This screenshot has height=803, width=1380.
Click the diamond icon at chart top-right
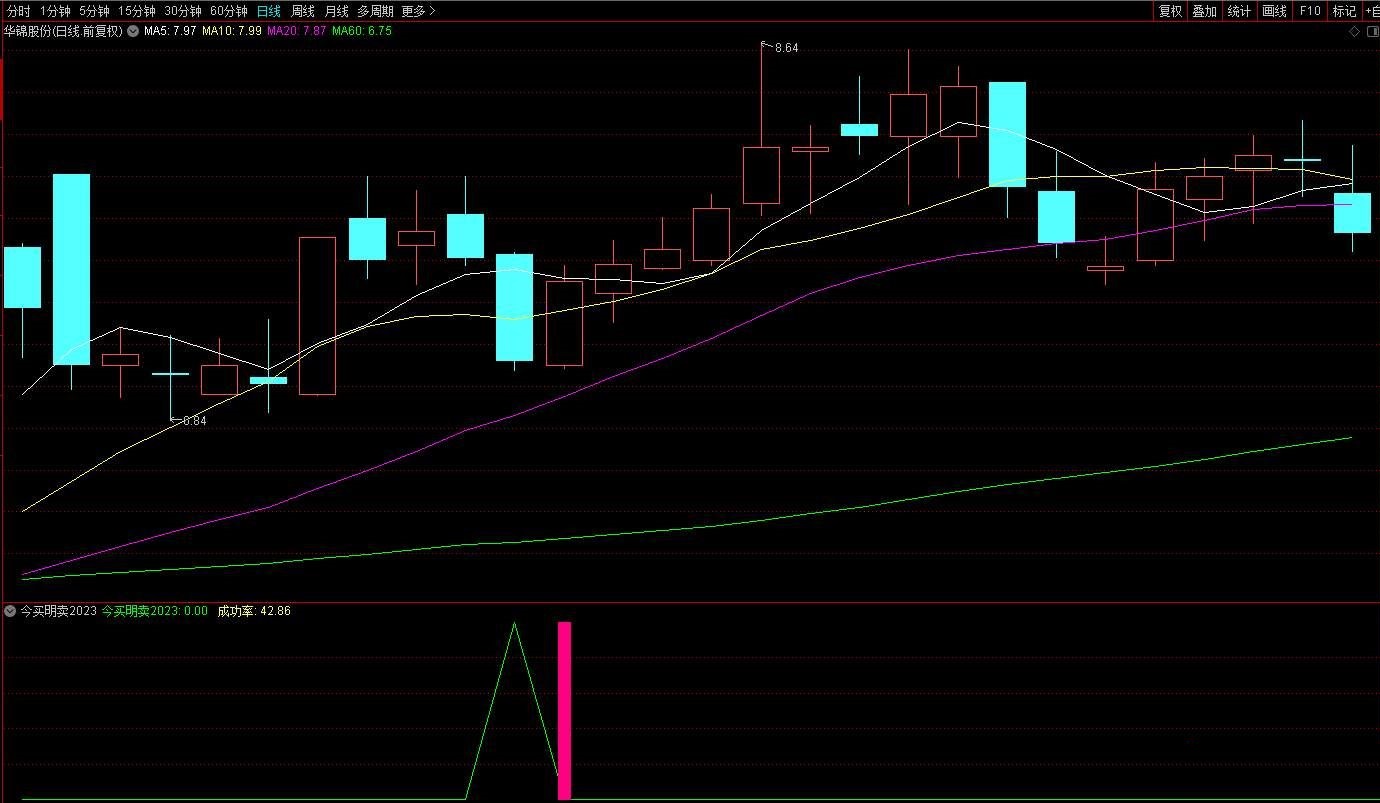(1355, 31)
